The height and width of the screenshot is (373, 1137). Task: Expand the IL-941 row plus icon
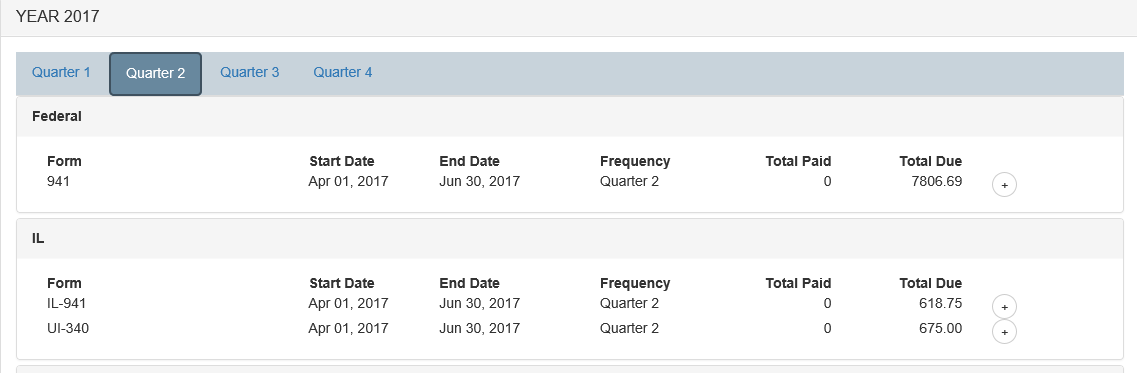pos(1004,307)
